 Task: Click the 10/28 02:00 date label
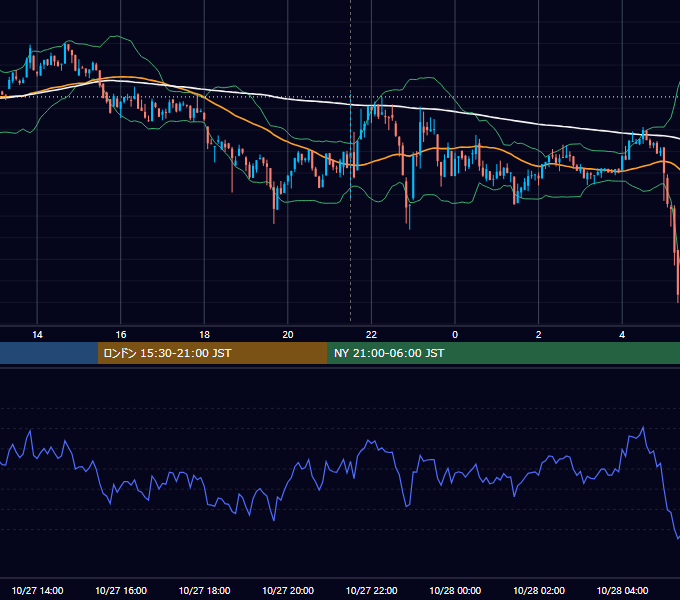click(x=539, y=590)
